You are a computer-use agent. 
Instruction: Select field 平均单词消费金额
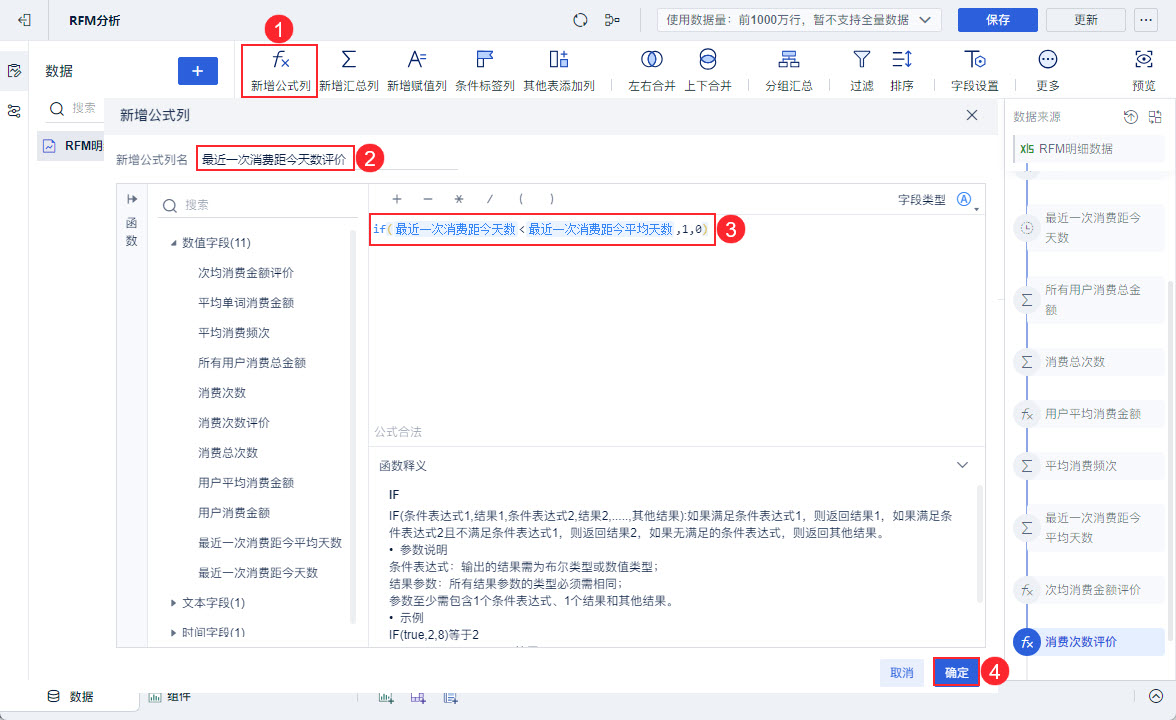[x=246, y=303]
